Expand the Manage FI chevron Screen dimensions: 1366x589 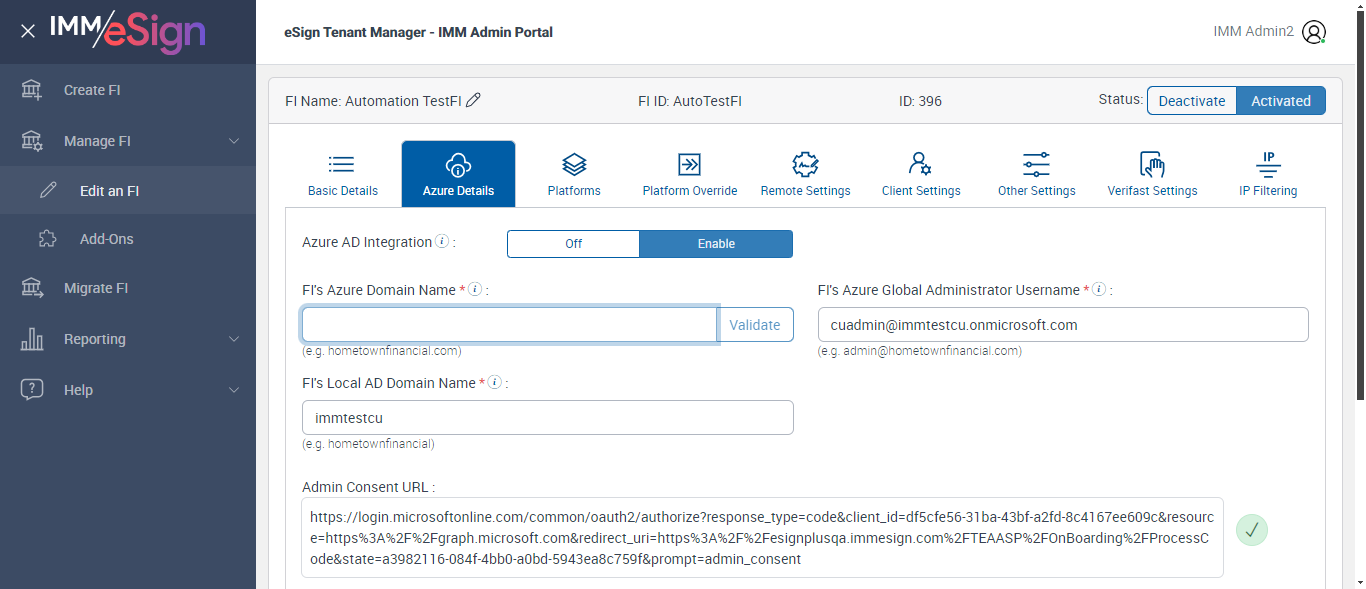coord(234,141)
